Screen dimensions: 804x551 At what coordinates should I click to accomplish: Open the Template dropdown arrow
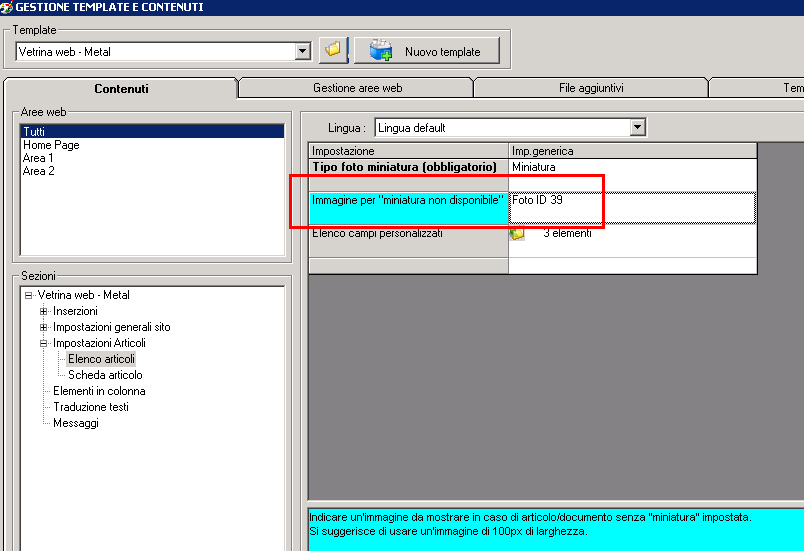tap(303, 51)
